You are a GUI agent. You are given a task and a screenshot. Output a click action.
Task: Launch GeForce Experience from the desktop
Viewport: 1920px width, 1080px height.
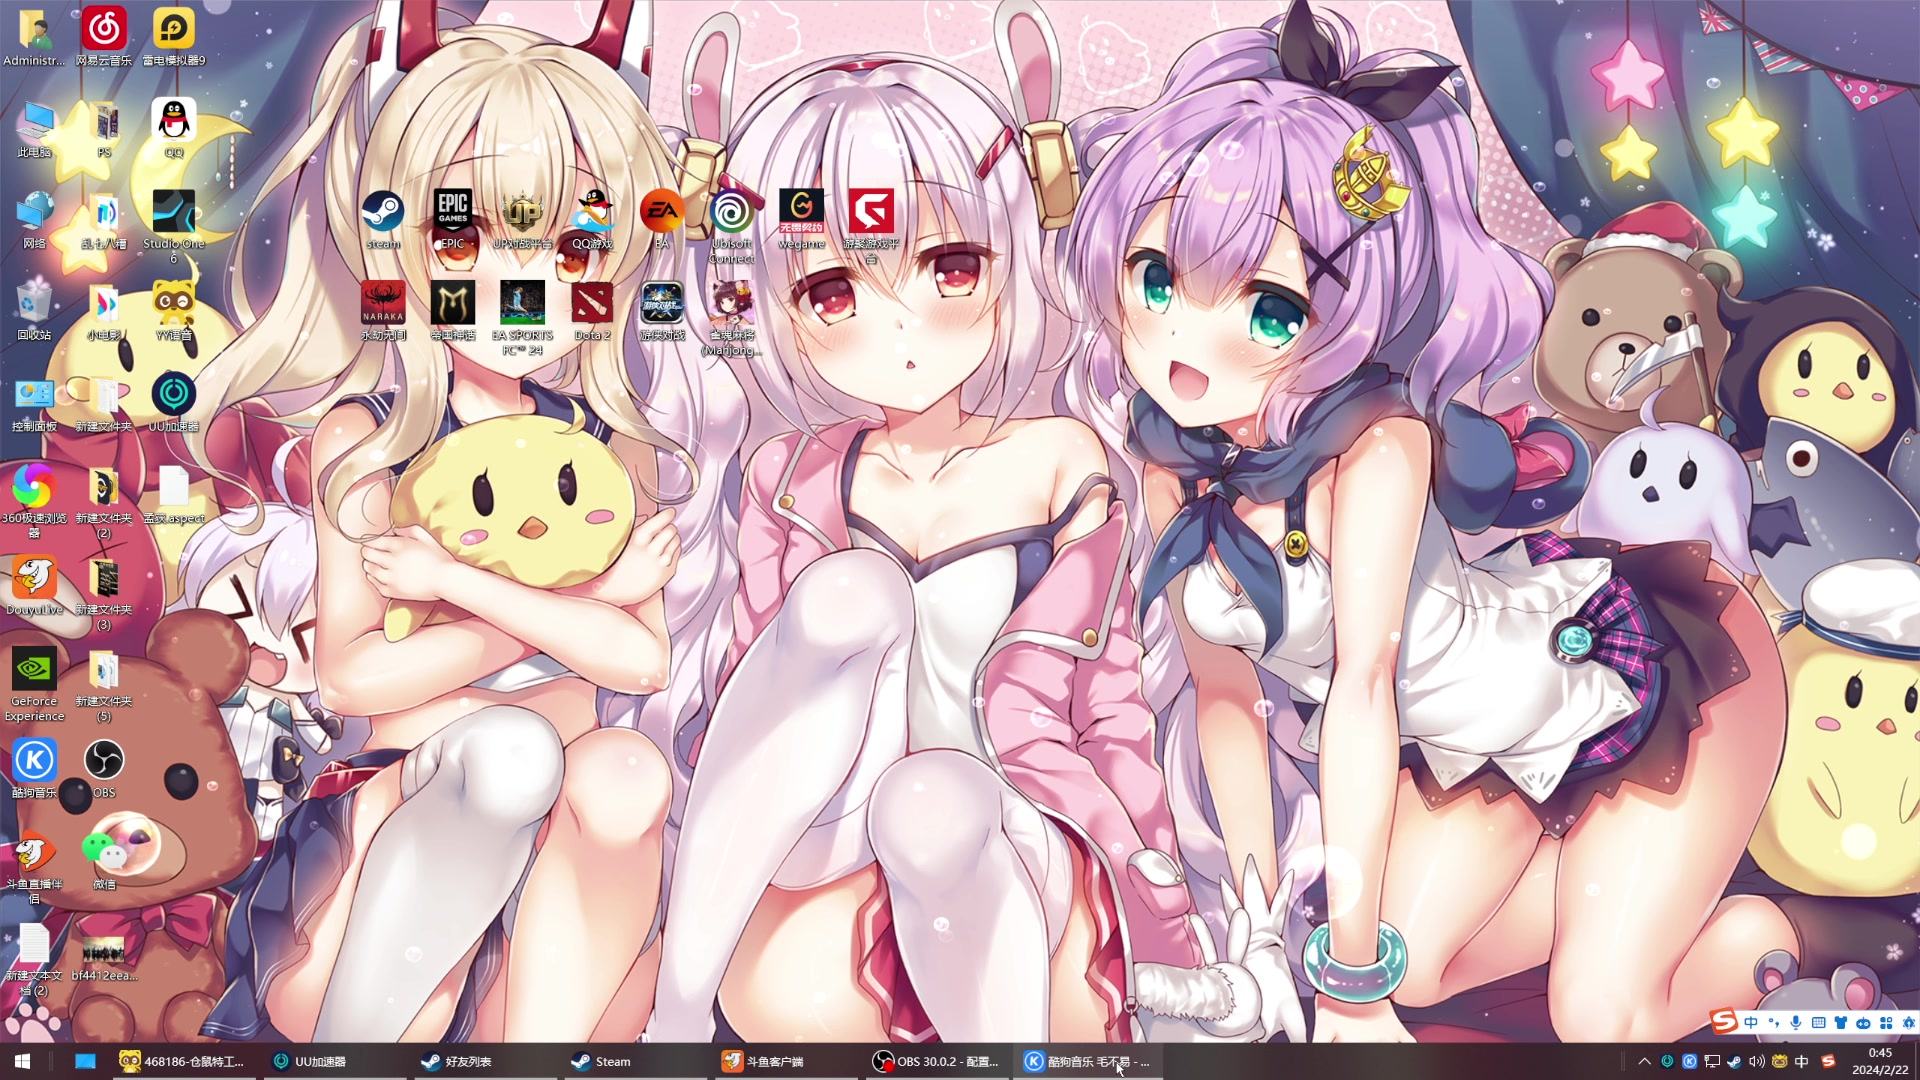tap(34, 669)
